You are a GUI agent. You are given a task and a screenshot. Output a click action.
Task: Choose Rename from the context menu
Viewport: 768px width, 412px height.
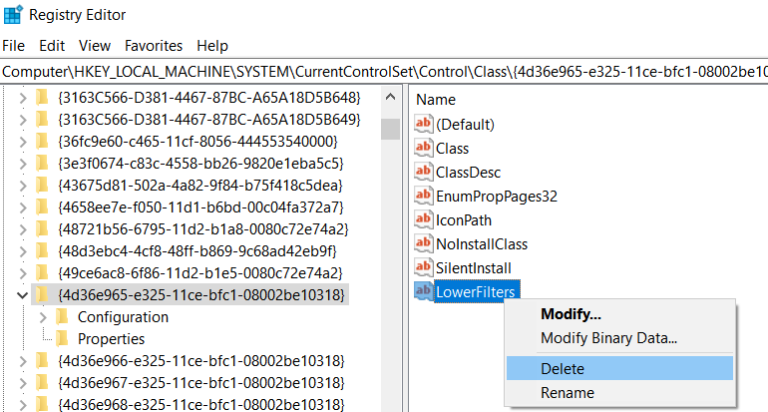tap(567, 393)
